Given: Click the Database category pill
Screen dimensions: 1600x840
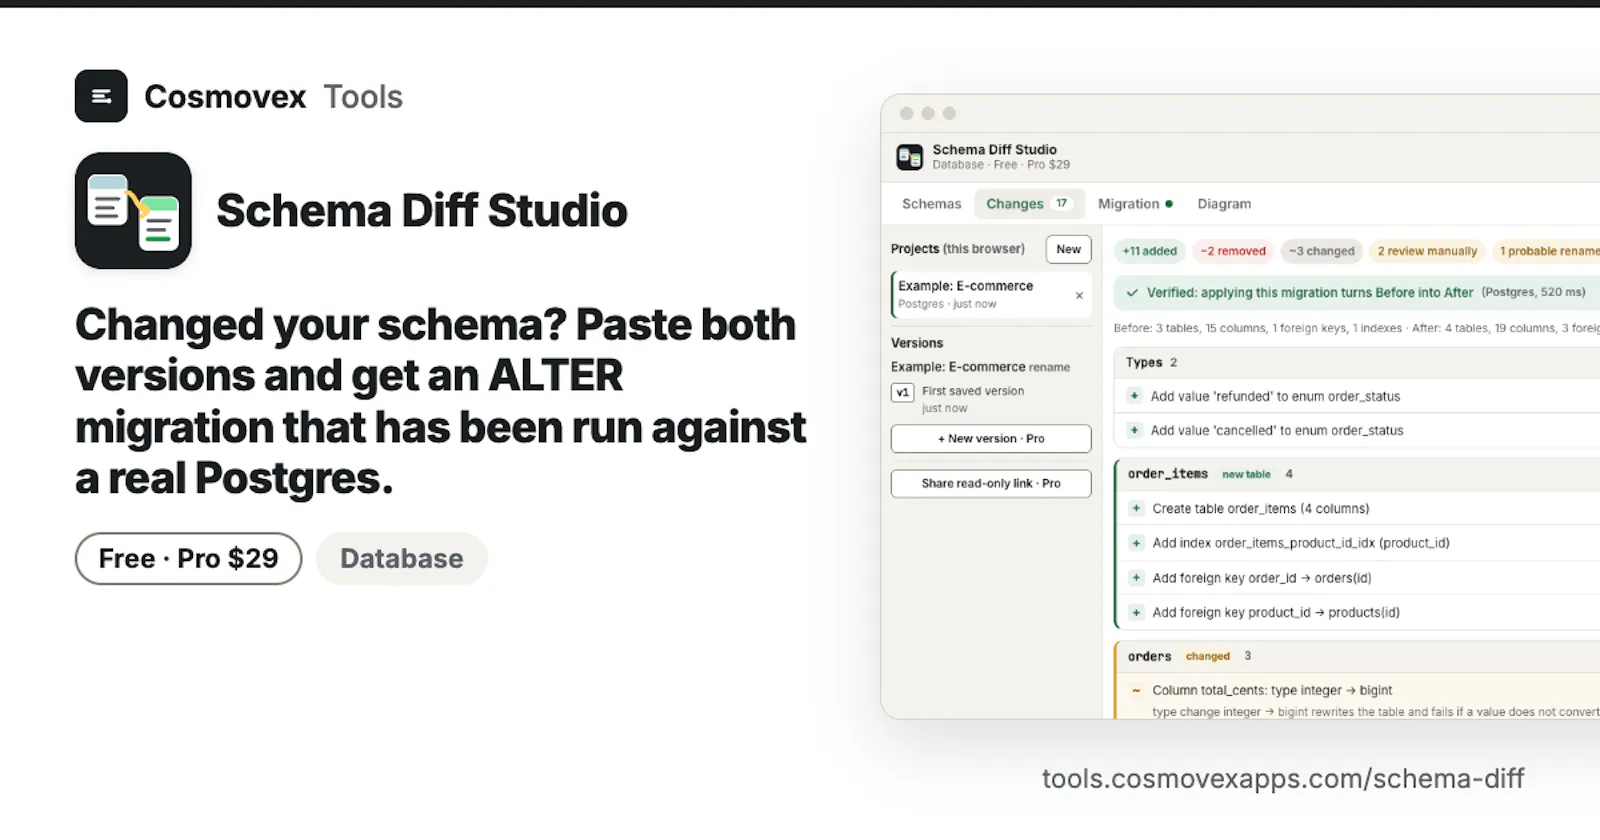Looking at the screenshot, I should [402, 558].
